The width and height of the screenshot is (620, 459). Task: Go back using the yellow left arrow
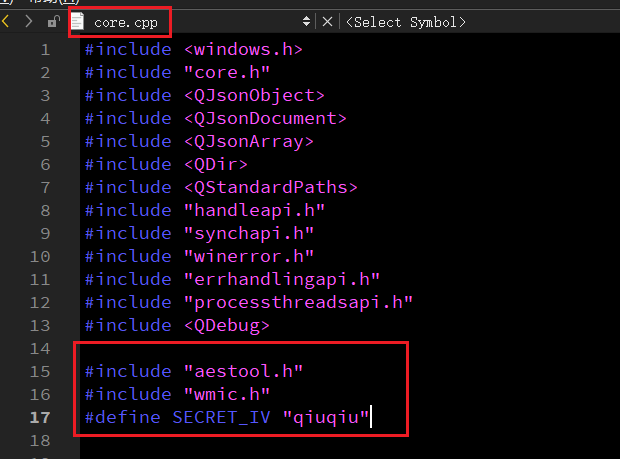[6, 21]
